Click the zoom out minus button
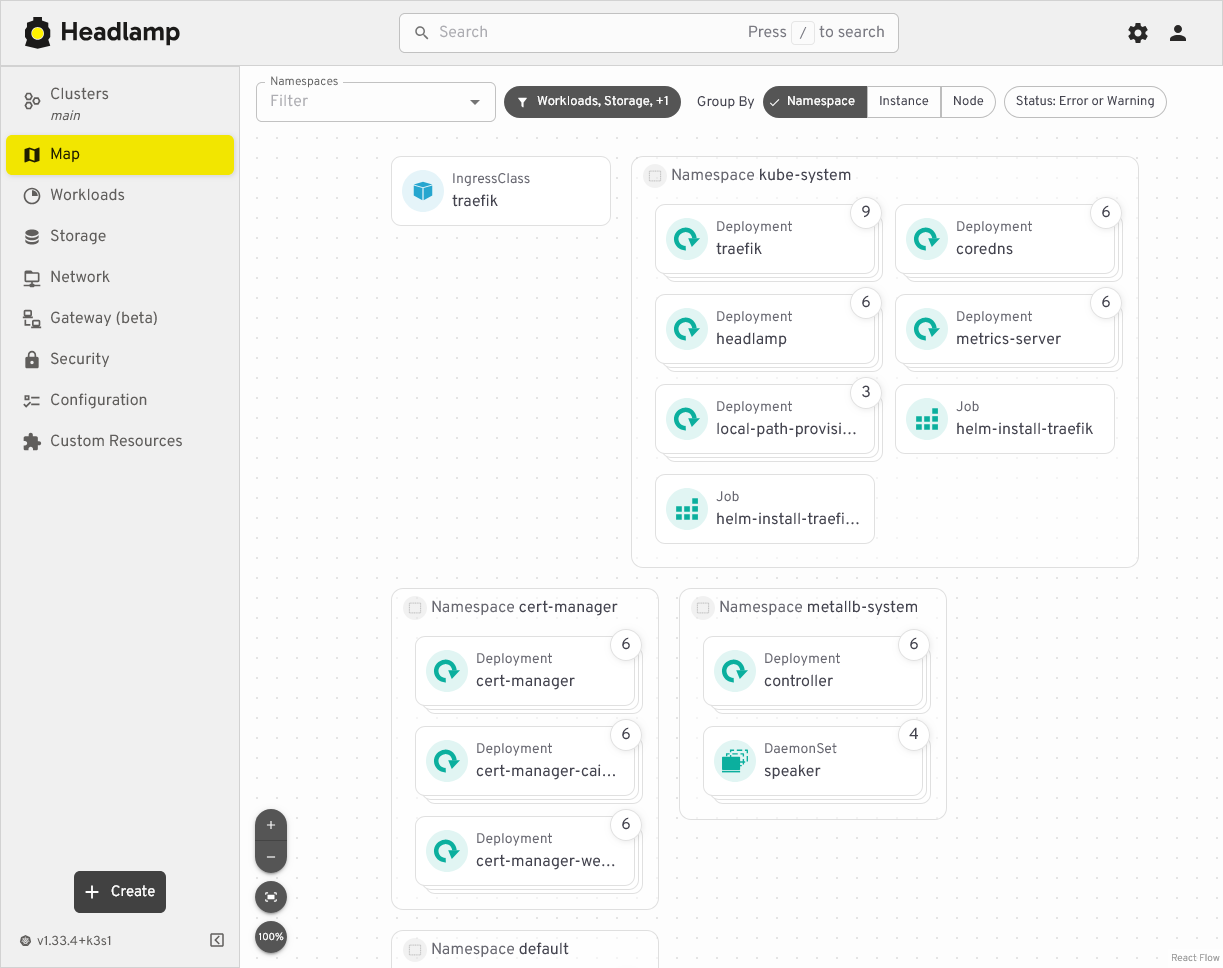Image resolution: width=1223 pixels, height=968 pixels. coord(271,857)
